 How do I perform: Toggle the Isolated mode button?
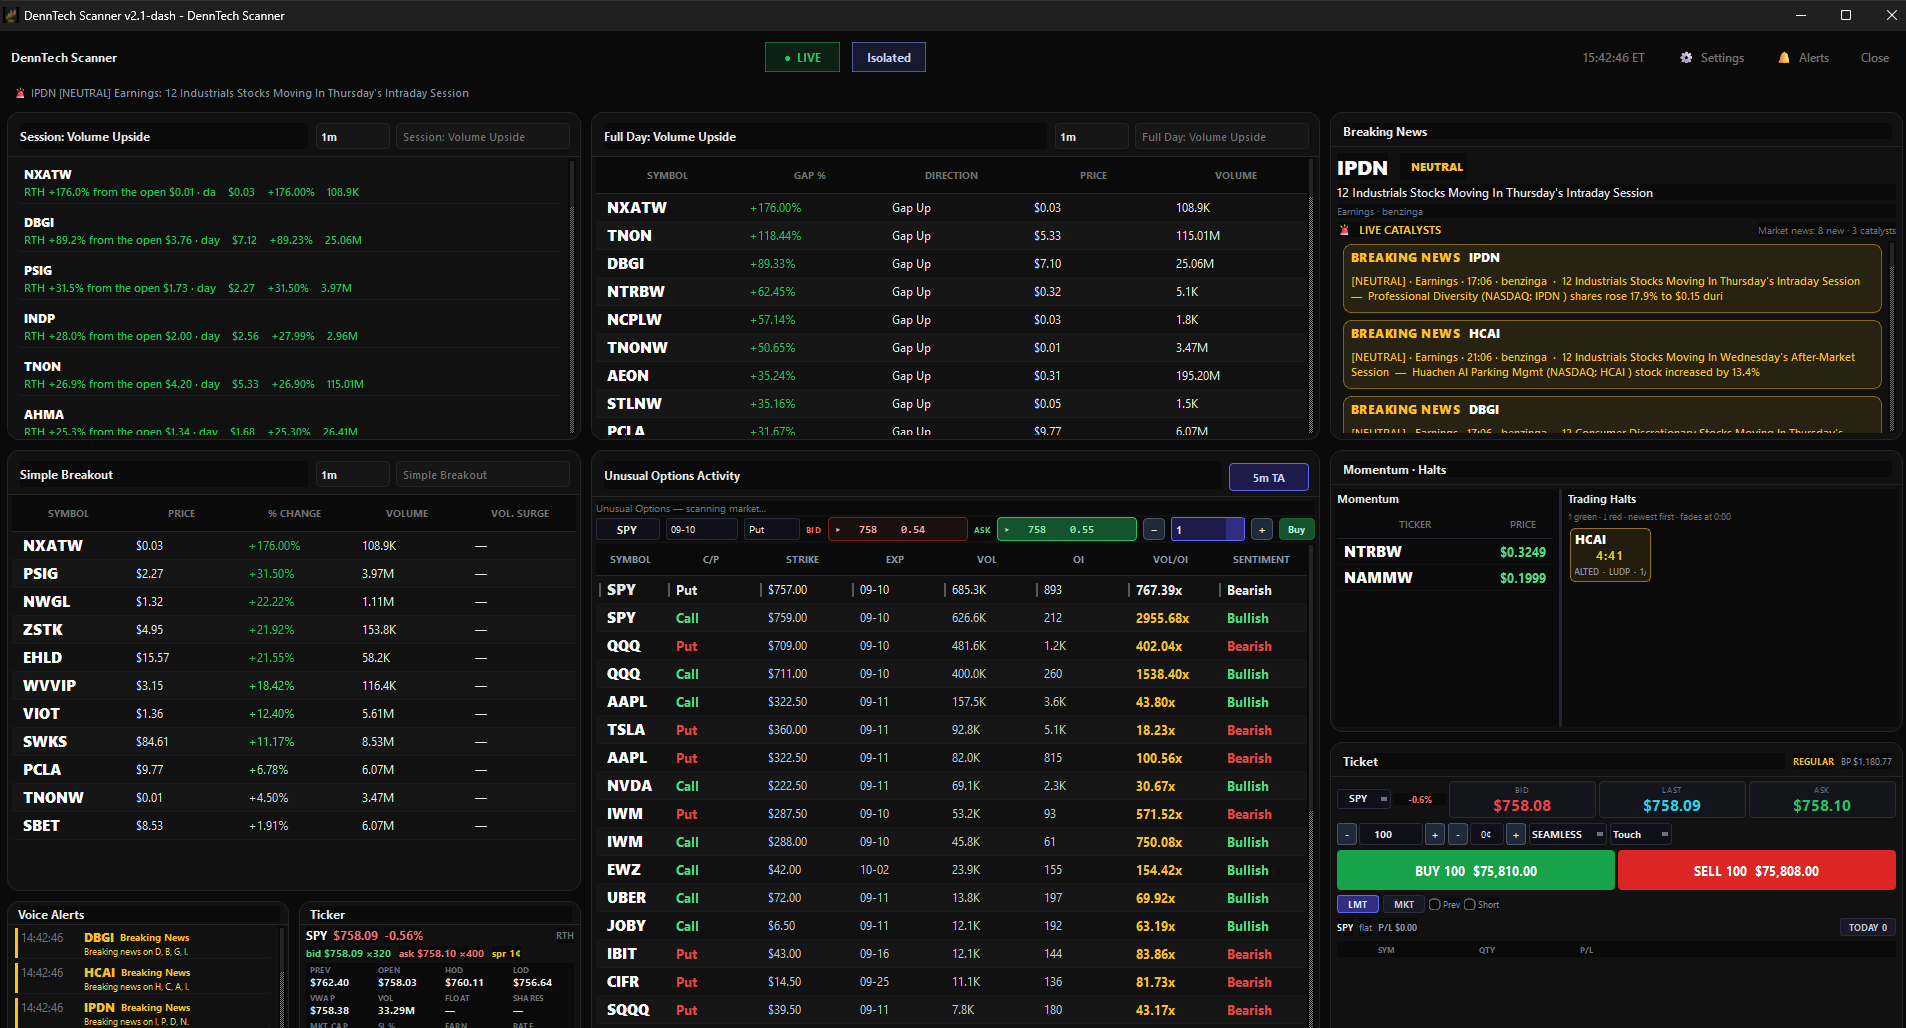click(x=889, y=57)
